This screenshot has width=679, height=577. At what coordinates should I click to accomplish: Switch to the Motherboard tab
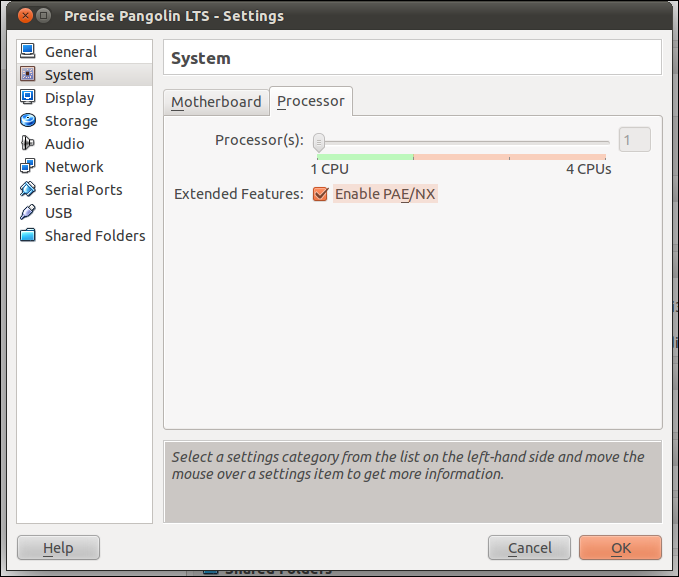[216, 102]
